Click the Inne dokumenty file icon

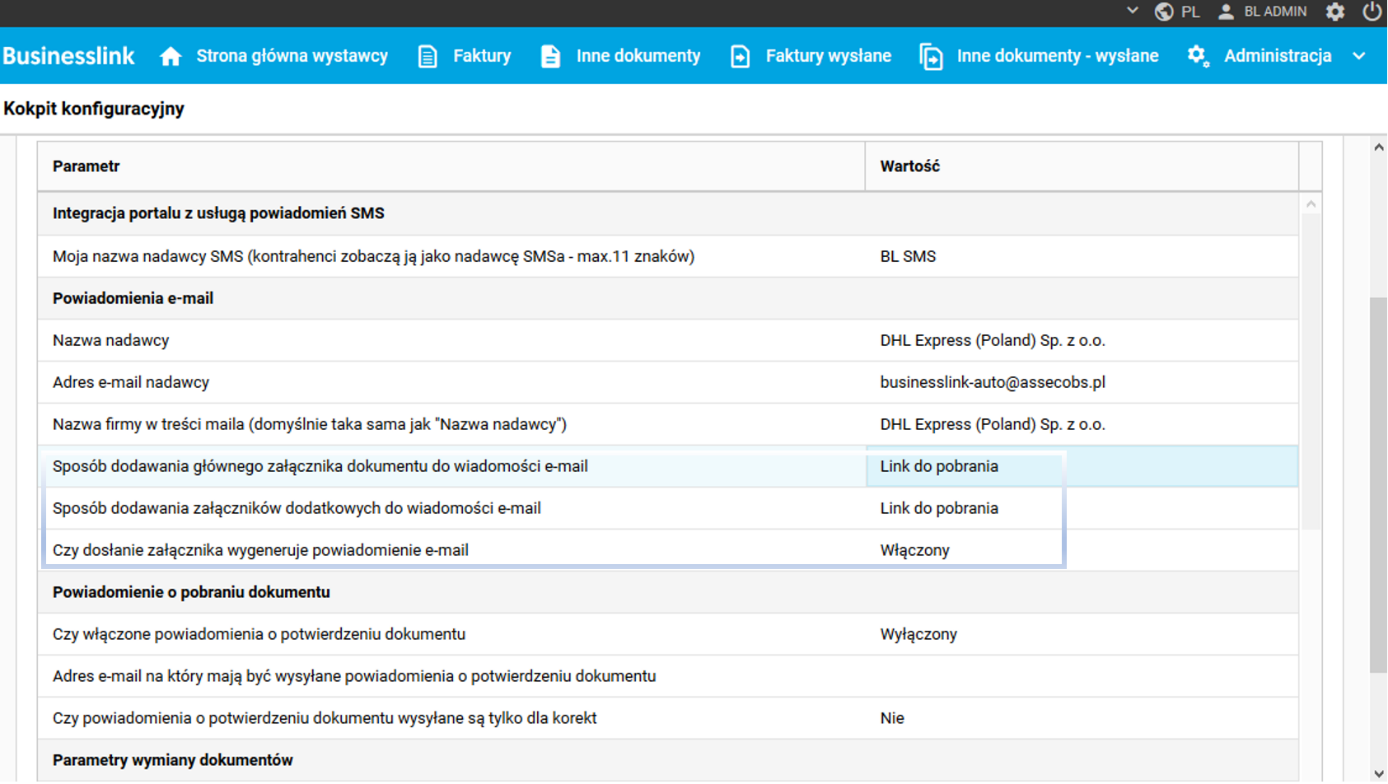[x=551, y=57]
